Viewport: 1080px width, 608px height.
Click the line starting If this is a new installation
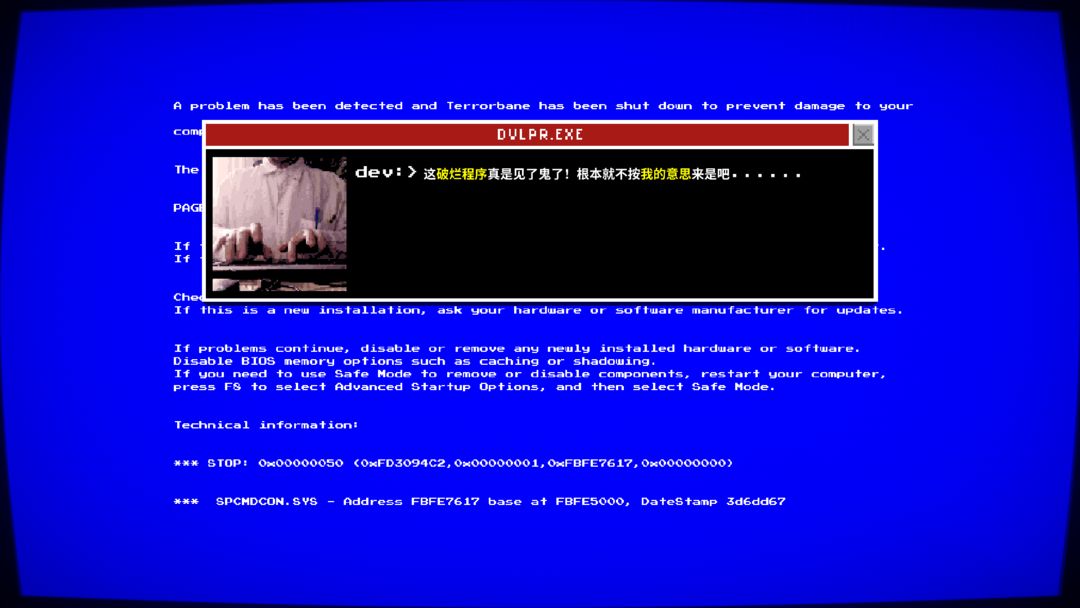click(x=538, y=311)
